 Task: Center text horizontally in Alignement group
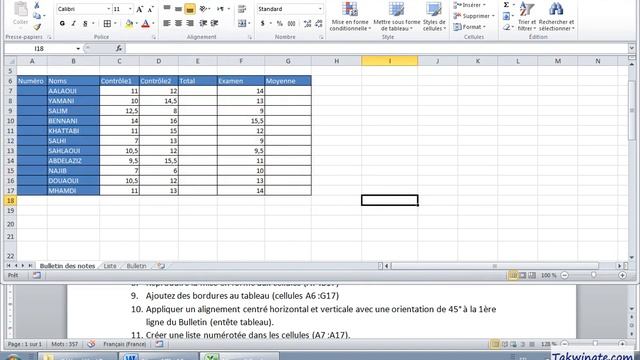178,23
